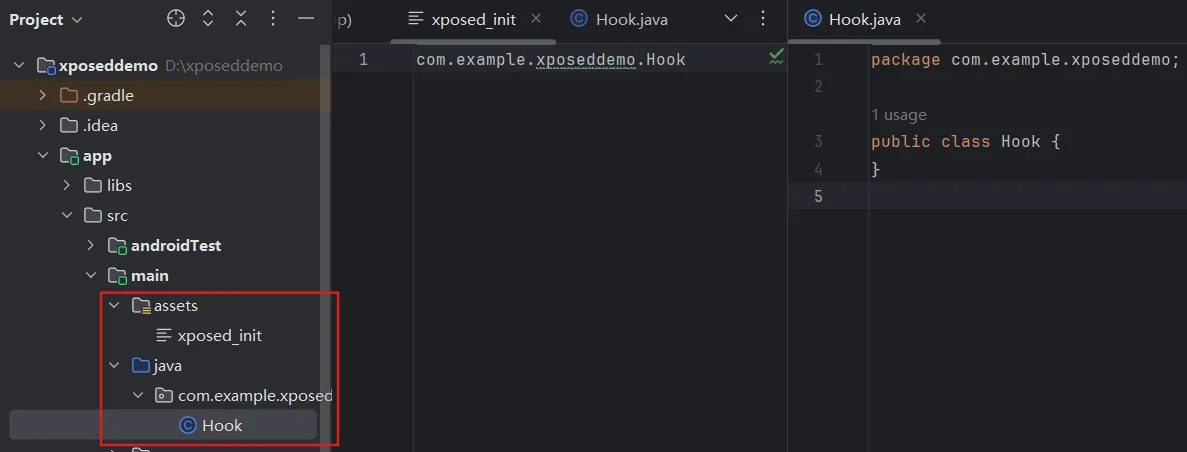Hide the Project tool window
Viewport: 1187px width, 452px height.
pos(306,19)
